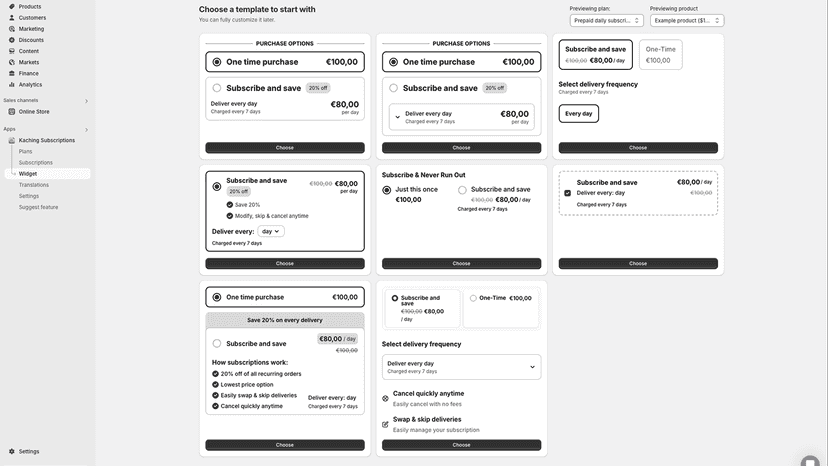
Task: Click Choose button under first template
Action: (x=285, y=147)
